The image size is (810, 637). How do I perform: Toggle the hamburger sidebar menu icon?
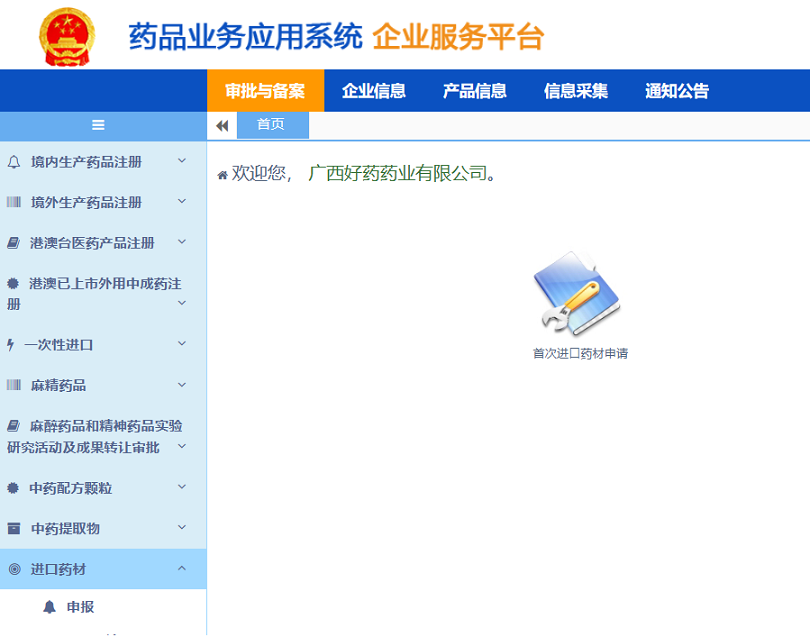[98, 125]
